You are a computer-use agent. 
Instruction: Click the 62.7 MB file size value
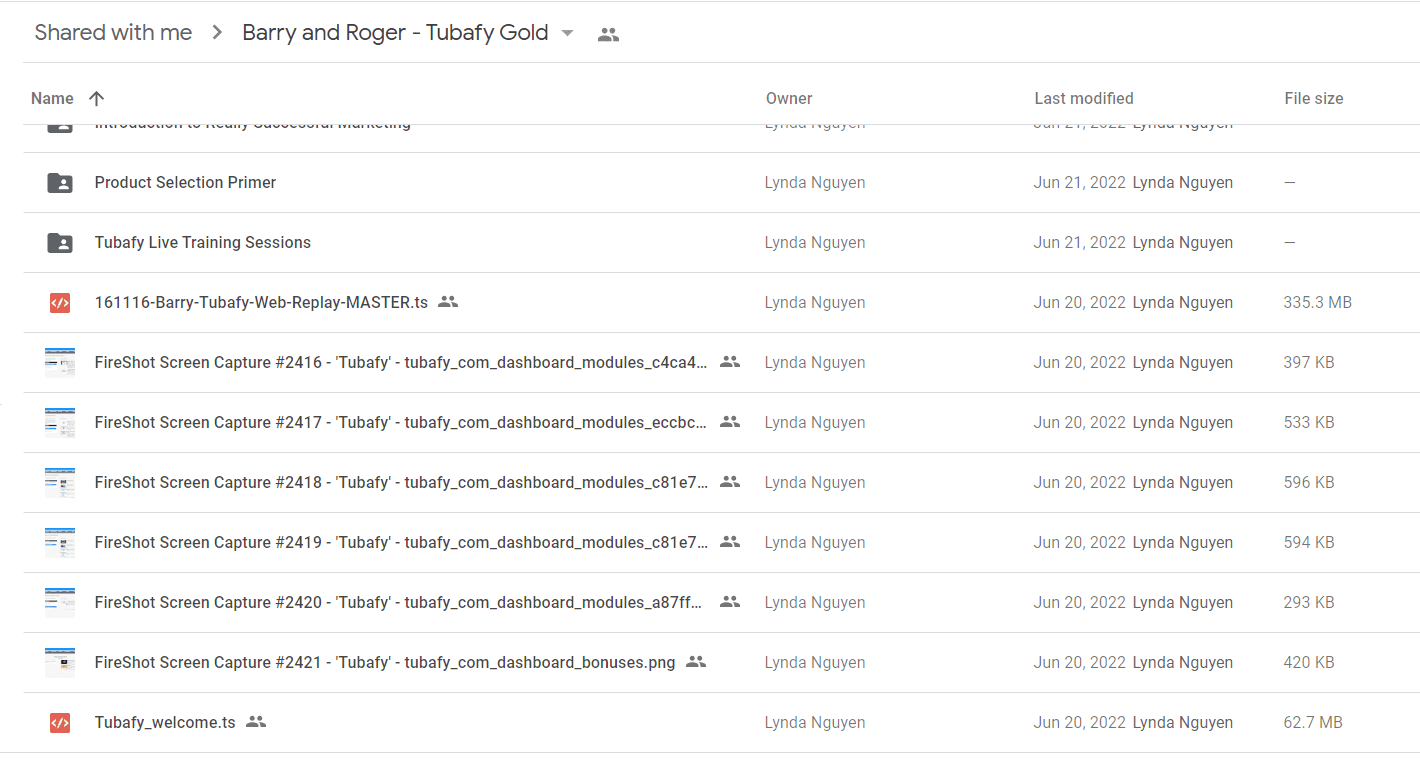(x=1313, y=722)
